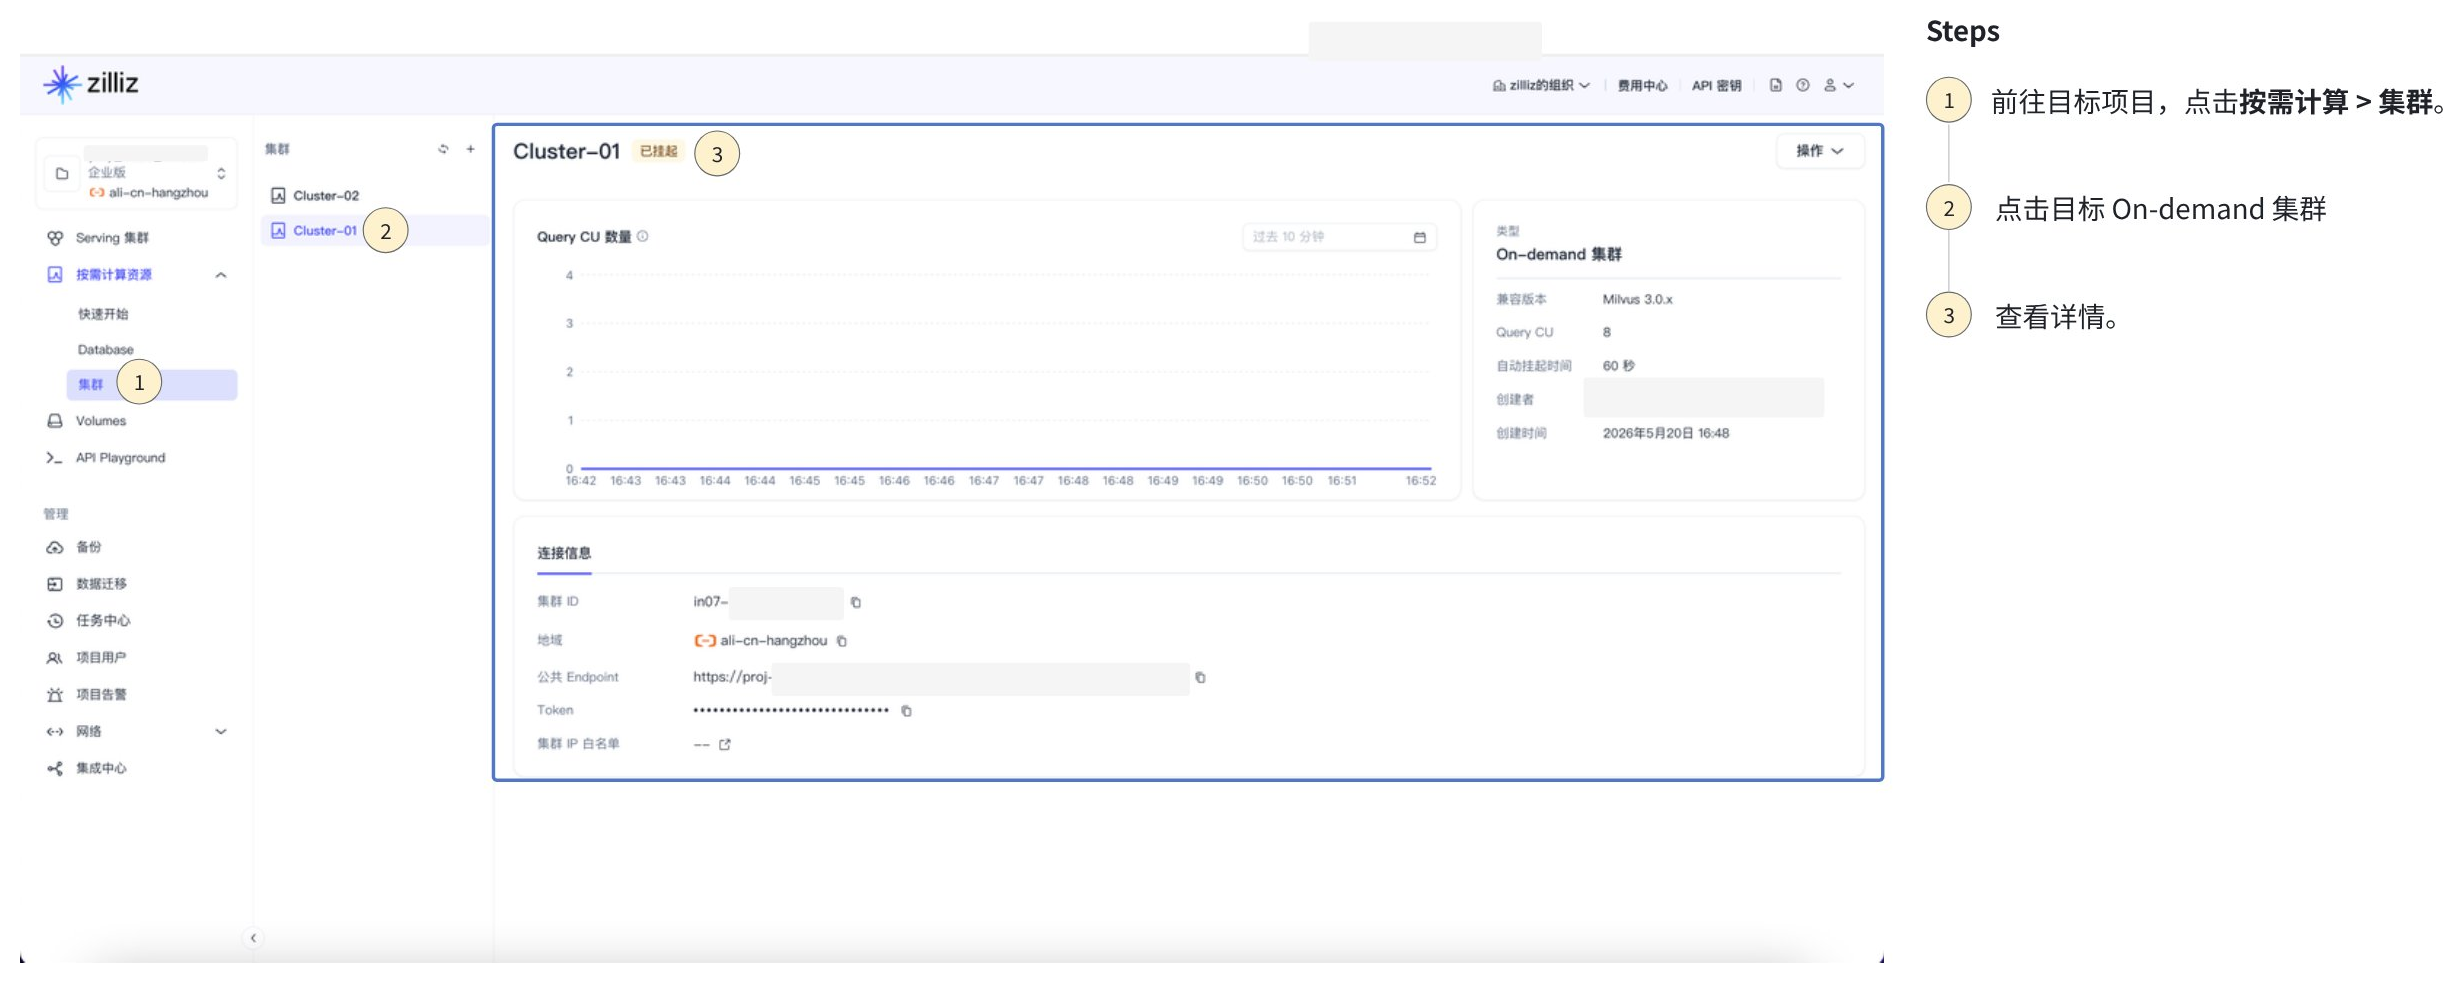Select the 集群 sidebar item
The image size is (2463, 983).
(152, 385)
